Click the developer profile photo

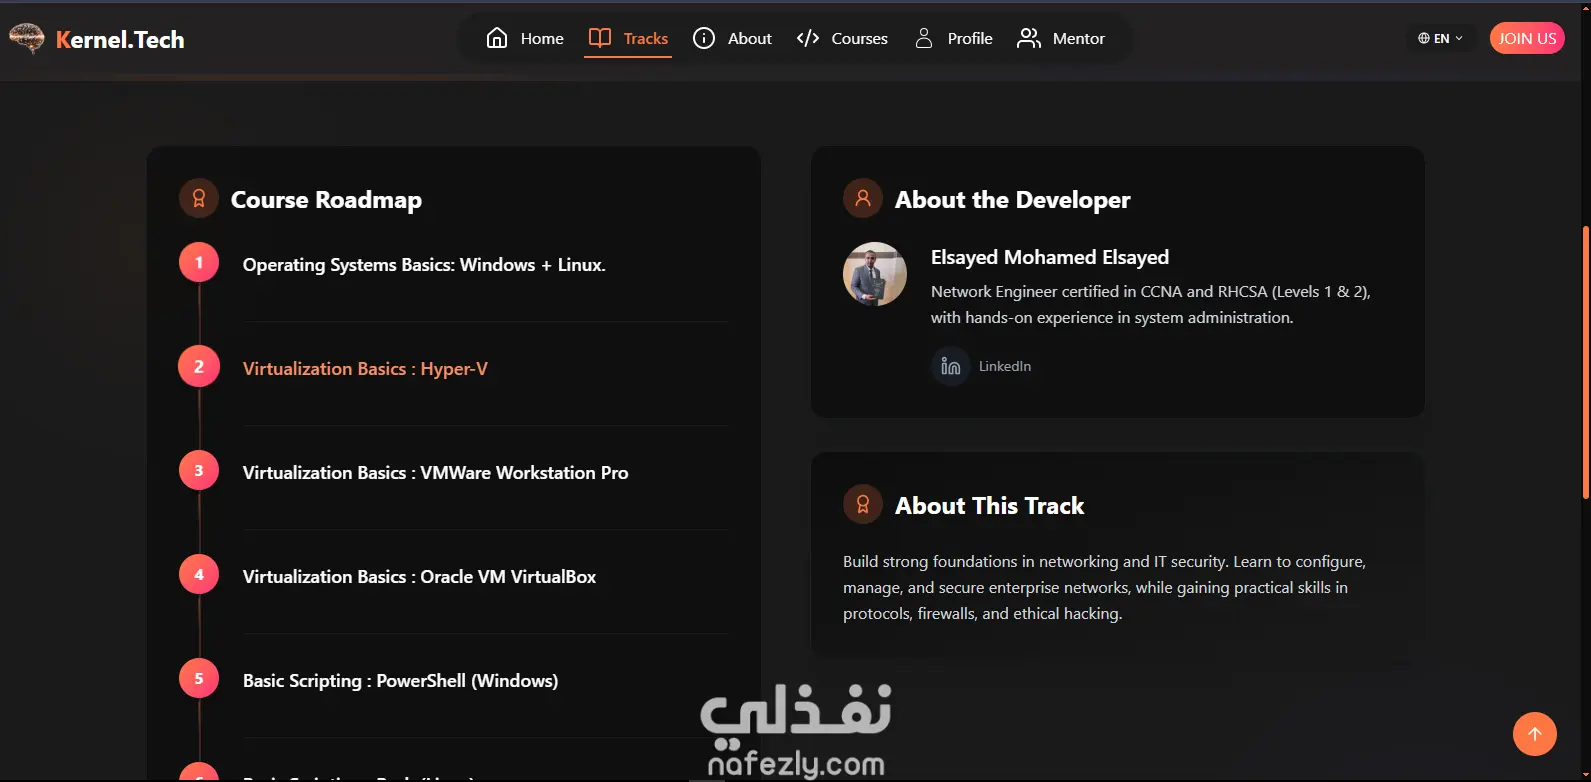[875, 274]
